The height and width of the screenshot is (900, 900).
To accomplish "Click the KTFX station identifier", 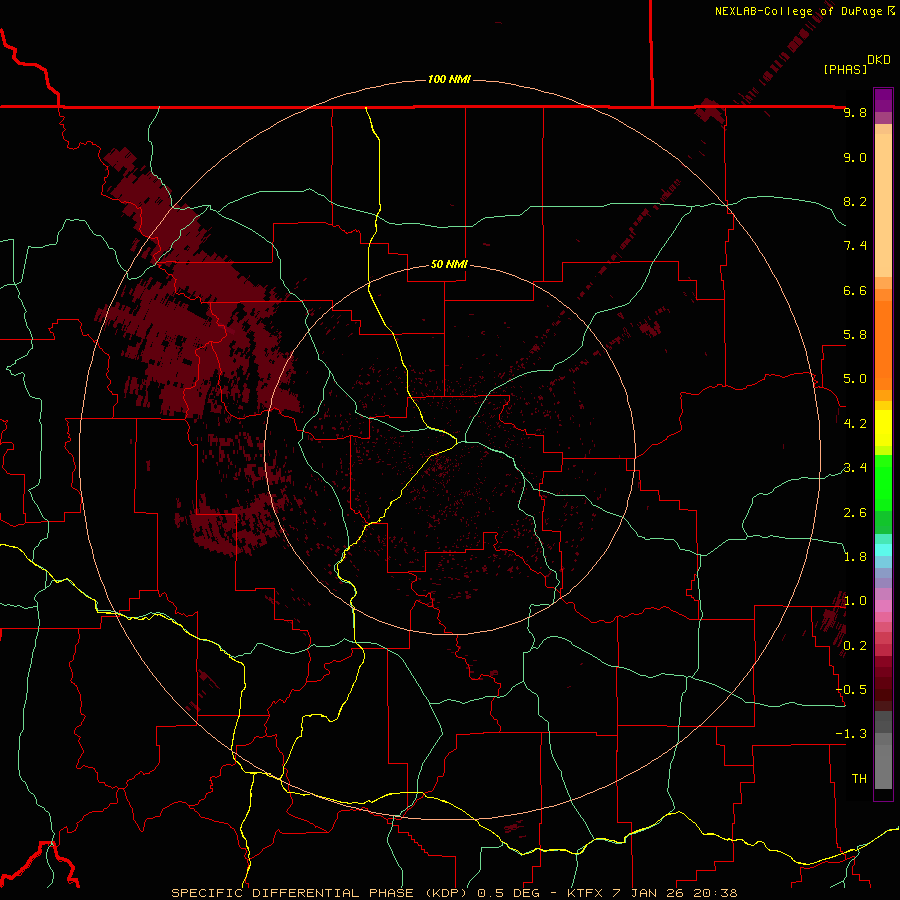I will click(x=587, y=893).
